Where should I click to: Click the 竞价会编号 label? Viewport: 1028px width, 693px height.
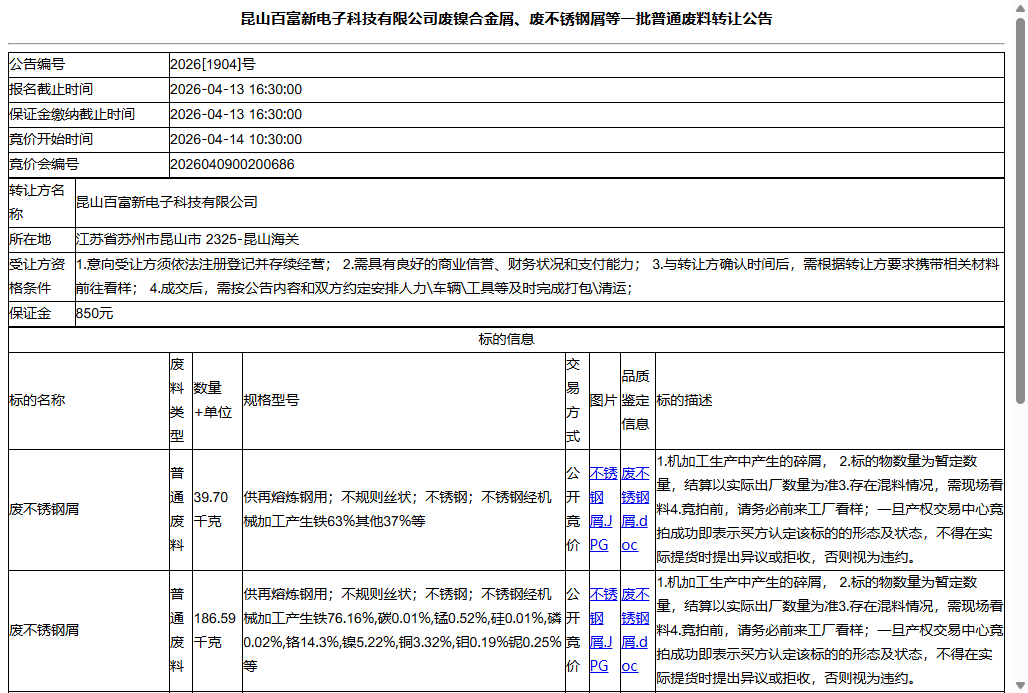[x=44, y=164]
